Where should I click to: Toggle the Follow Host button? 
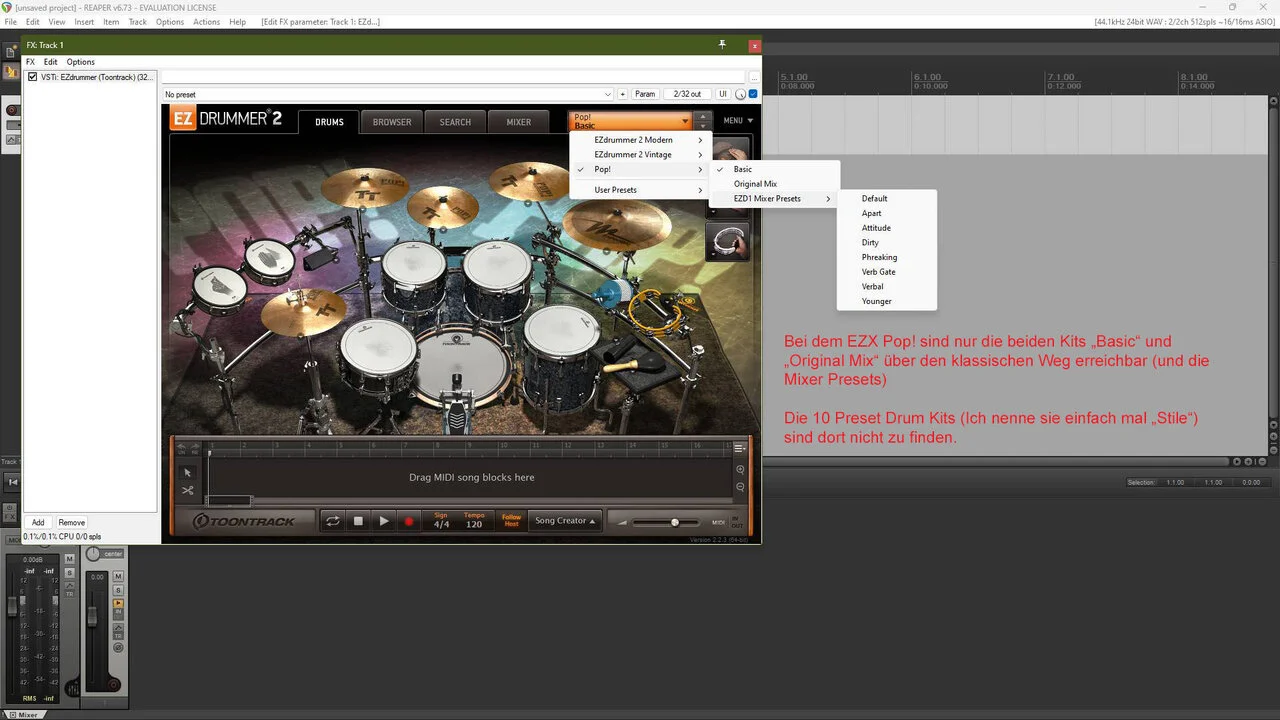511,521
